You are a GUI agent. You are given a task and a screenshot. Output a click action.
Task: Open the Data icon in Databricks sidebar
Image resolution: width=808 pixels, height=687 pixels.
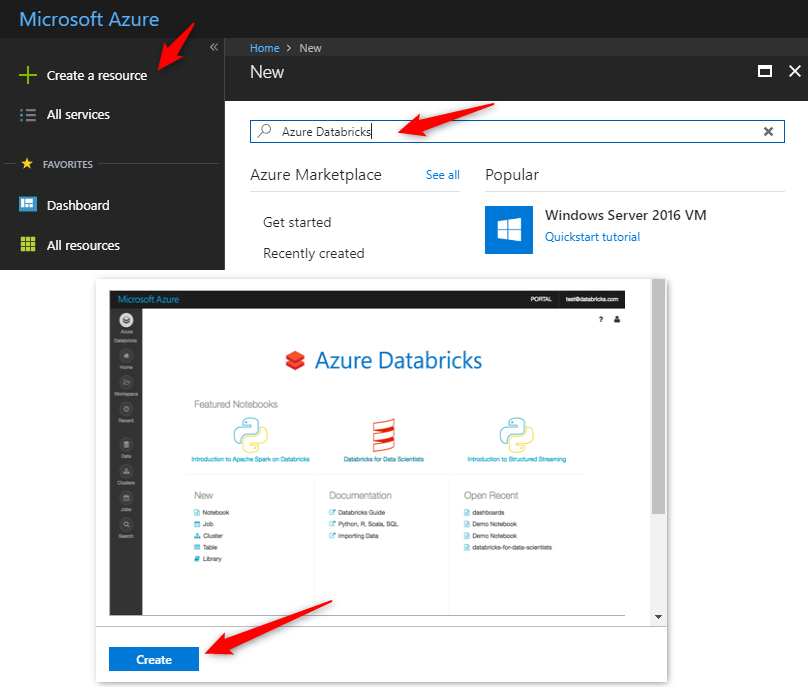point(126,445)
